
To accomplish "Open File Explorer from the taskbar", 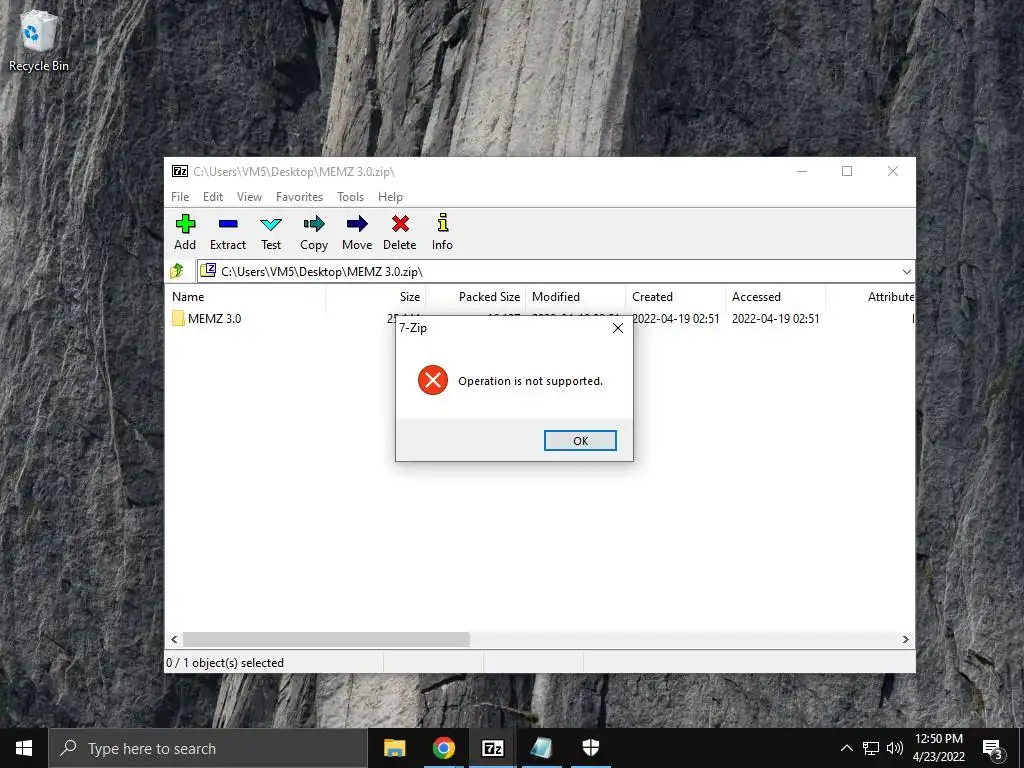I will [x=394, y=748].
